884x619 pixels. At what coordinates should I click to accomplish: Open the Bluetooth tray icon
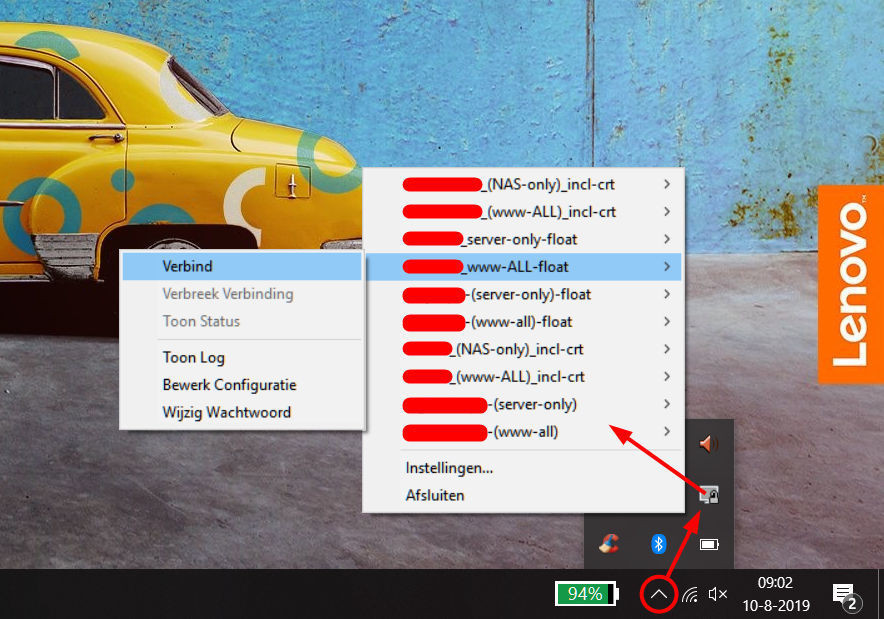(658, 543)
